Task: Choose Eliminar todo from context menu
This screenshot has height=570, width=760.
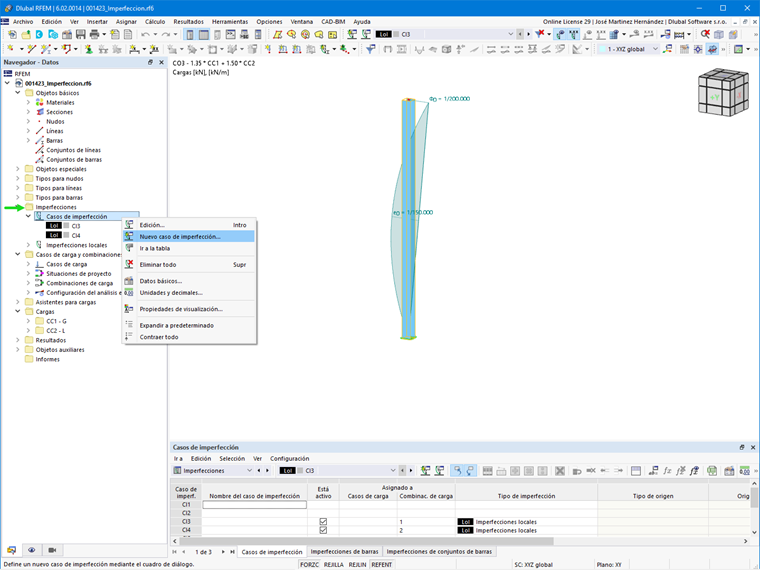Action: point(189,265)
